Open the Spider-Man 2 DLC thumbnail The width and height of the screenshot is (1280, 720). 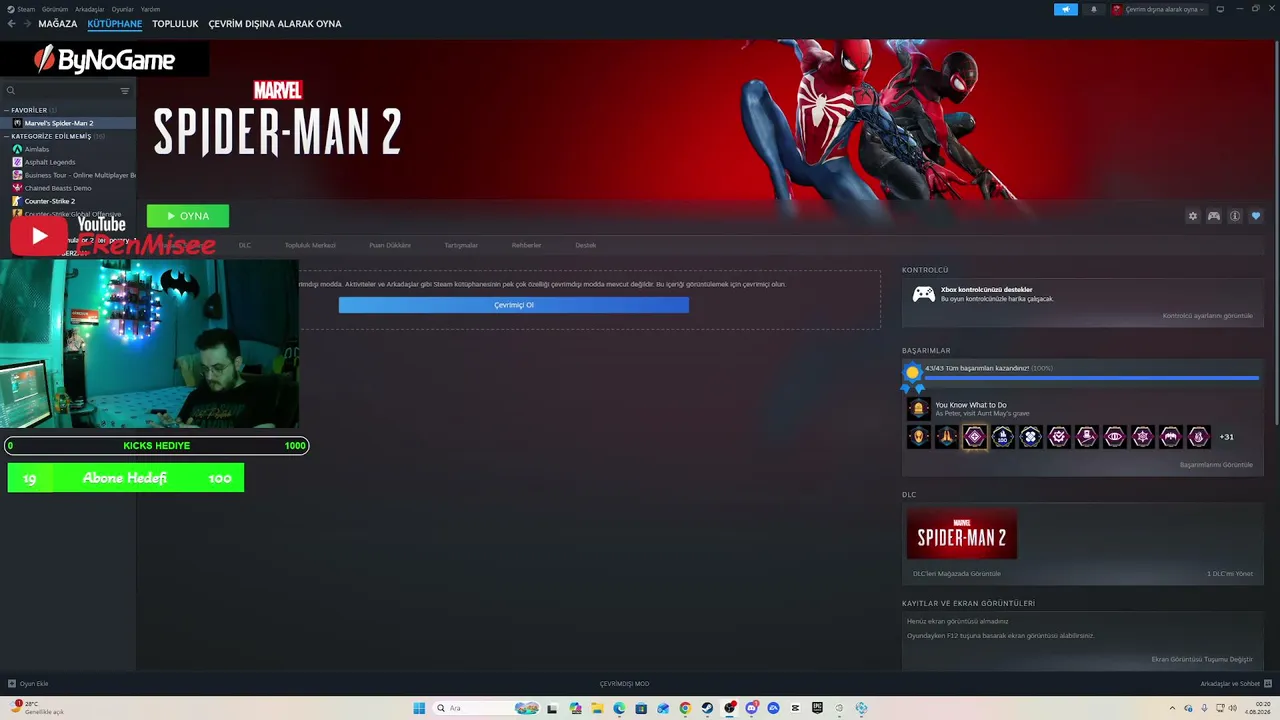point(962,534)
